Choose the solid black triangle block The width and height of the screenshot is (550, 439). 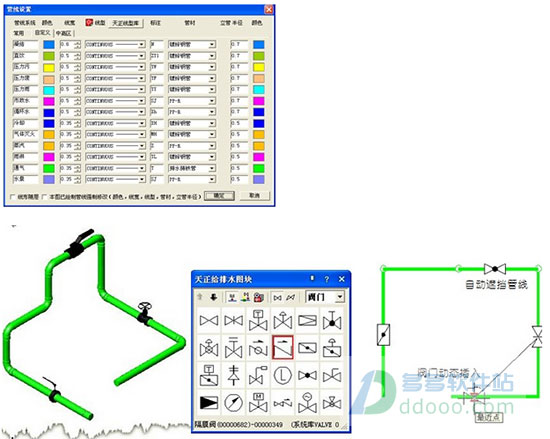tap(209, 403)
